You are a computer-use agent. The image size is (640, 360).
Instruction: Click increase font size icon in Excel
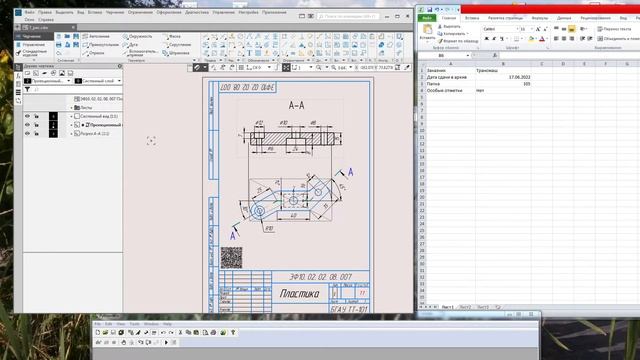(538, 29)
